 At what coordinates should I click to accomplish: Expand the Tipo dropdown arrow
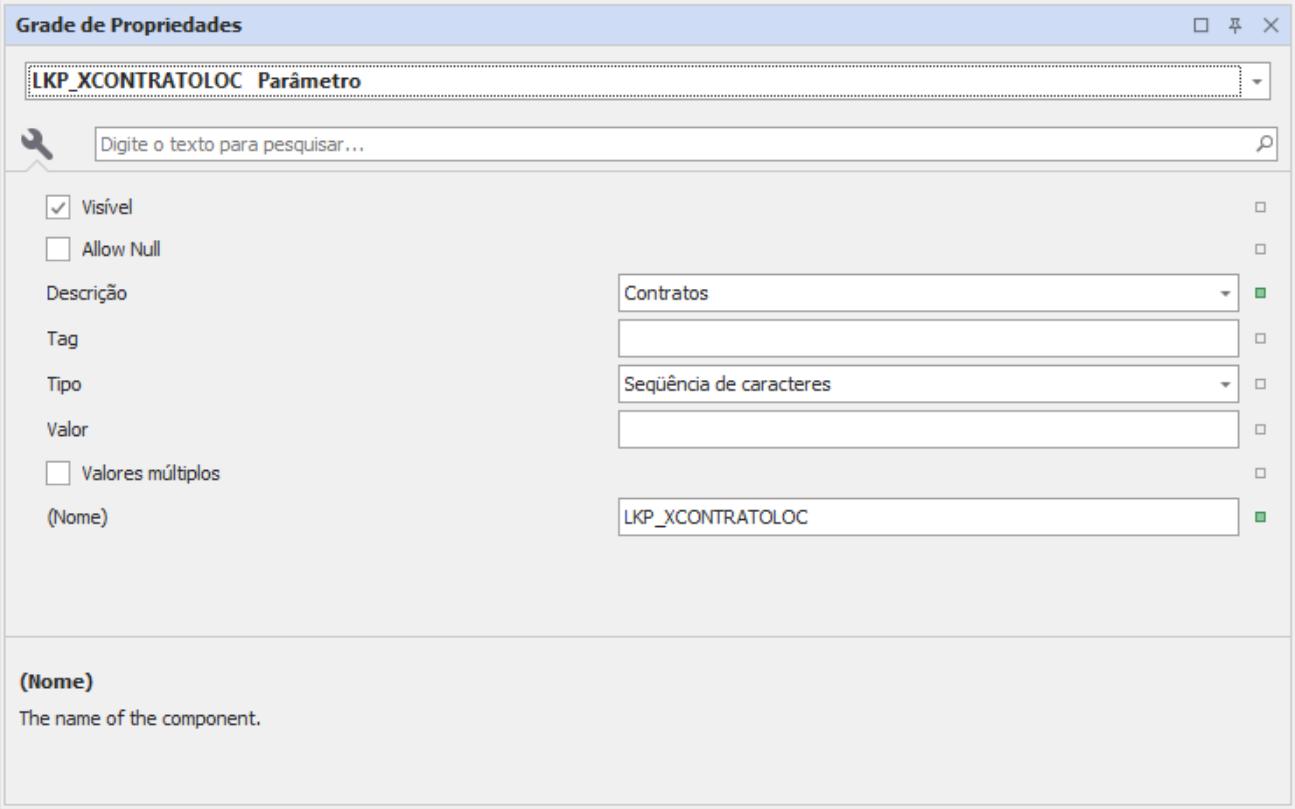(x=1225, y=384)
